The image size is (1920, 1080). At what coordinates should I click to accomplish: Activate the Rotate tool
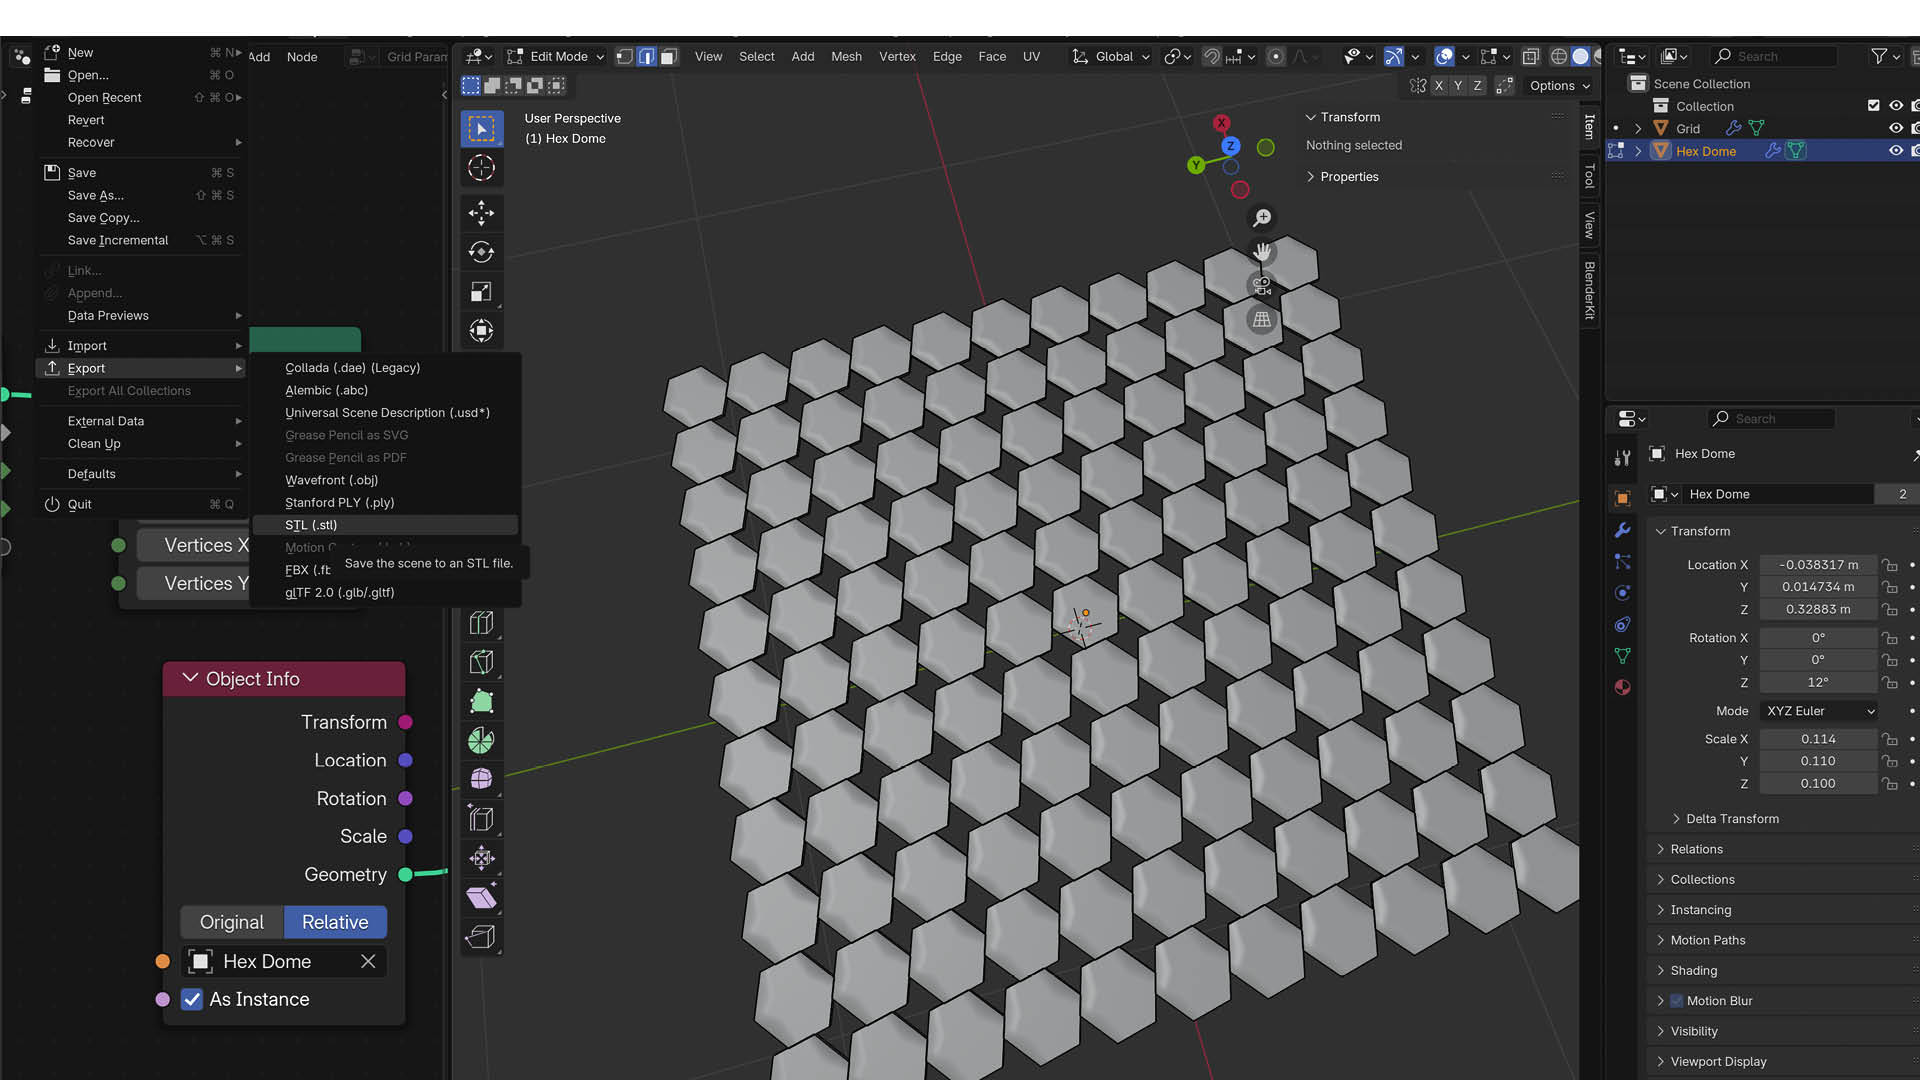coord(481,252)
